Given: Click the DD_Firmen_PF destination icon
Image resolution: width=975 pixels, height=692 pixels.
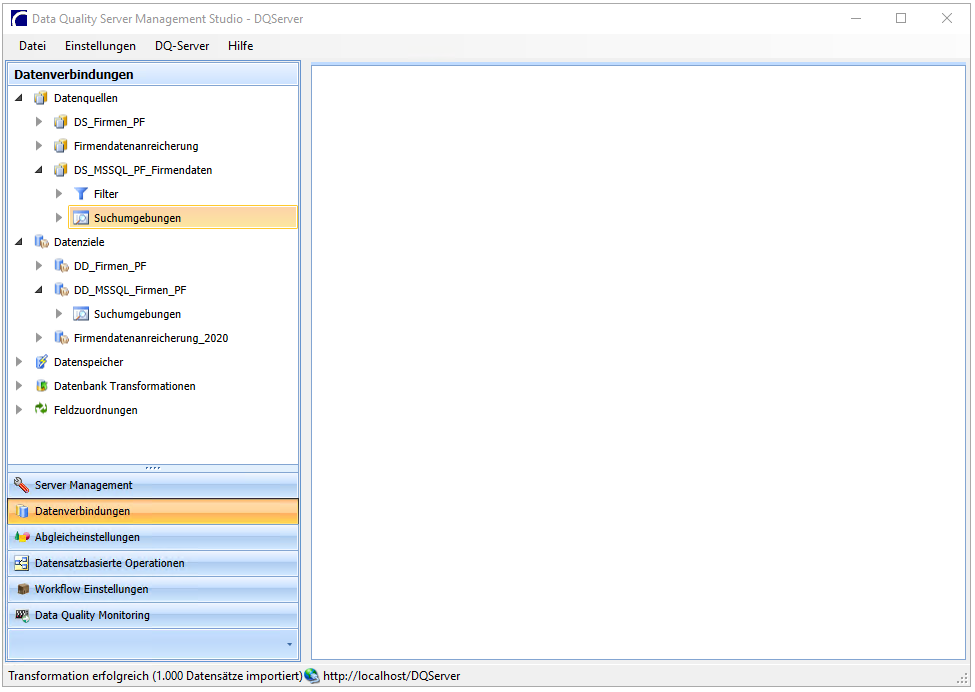Looking at the screenshot, I should [x=61, y=266].
